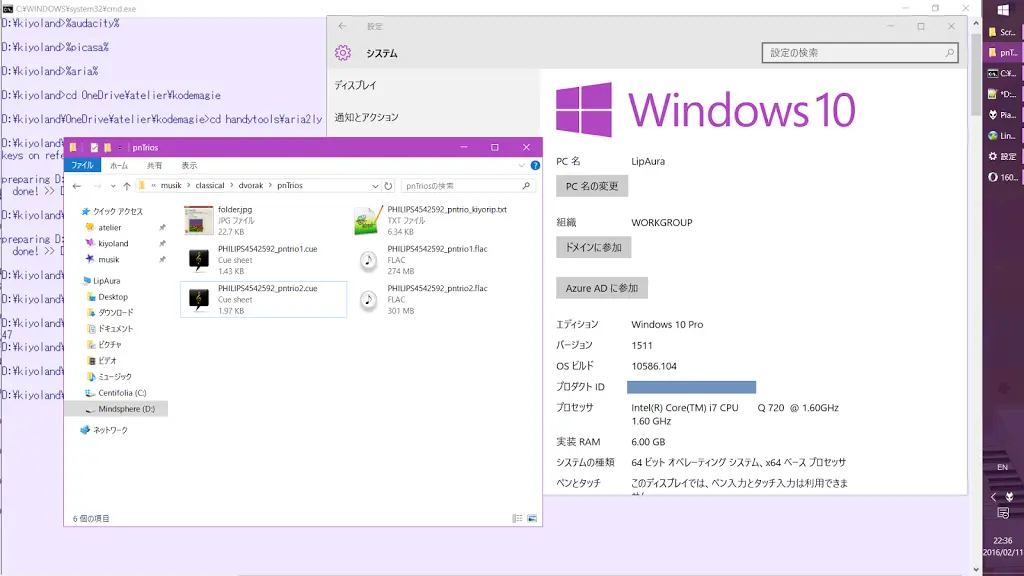Open ホーム ribbon tab

pyautogui.click(x=119, y=166)
